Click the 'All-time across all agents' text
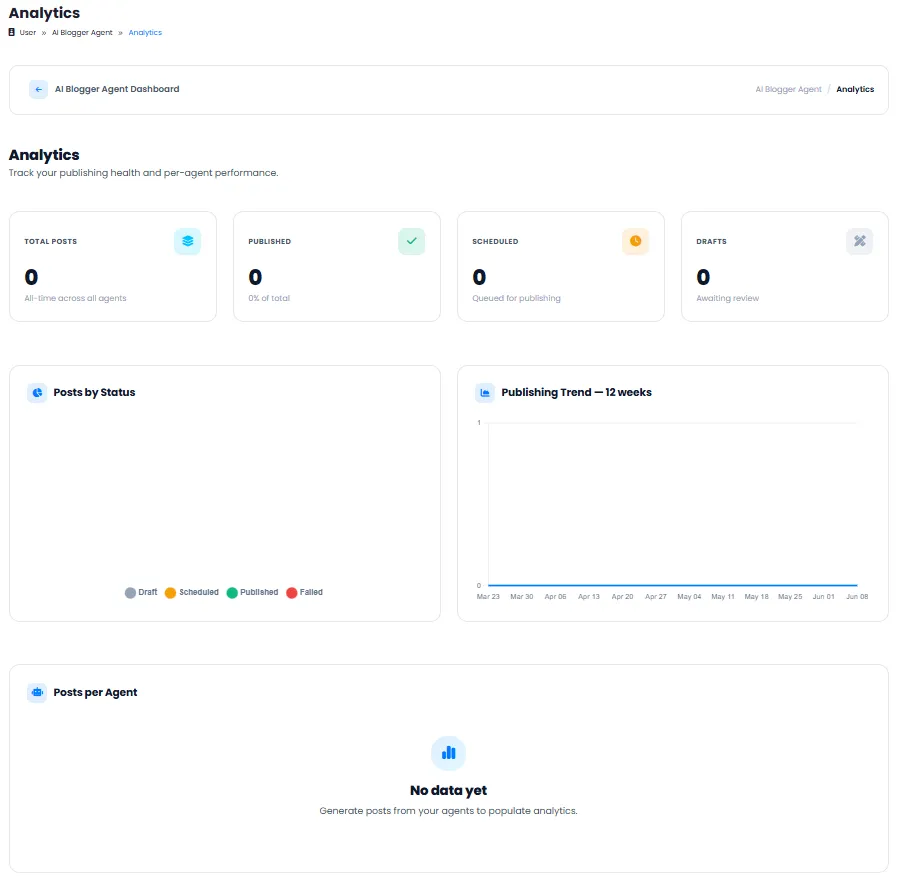 [75, 299]
